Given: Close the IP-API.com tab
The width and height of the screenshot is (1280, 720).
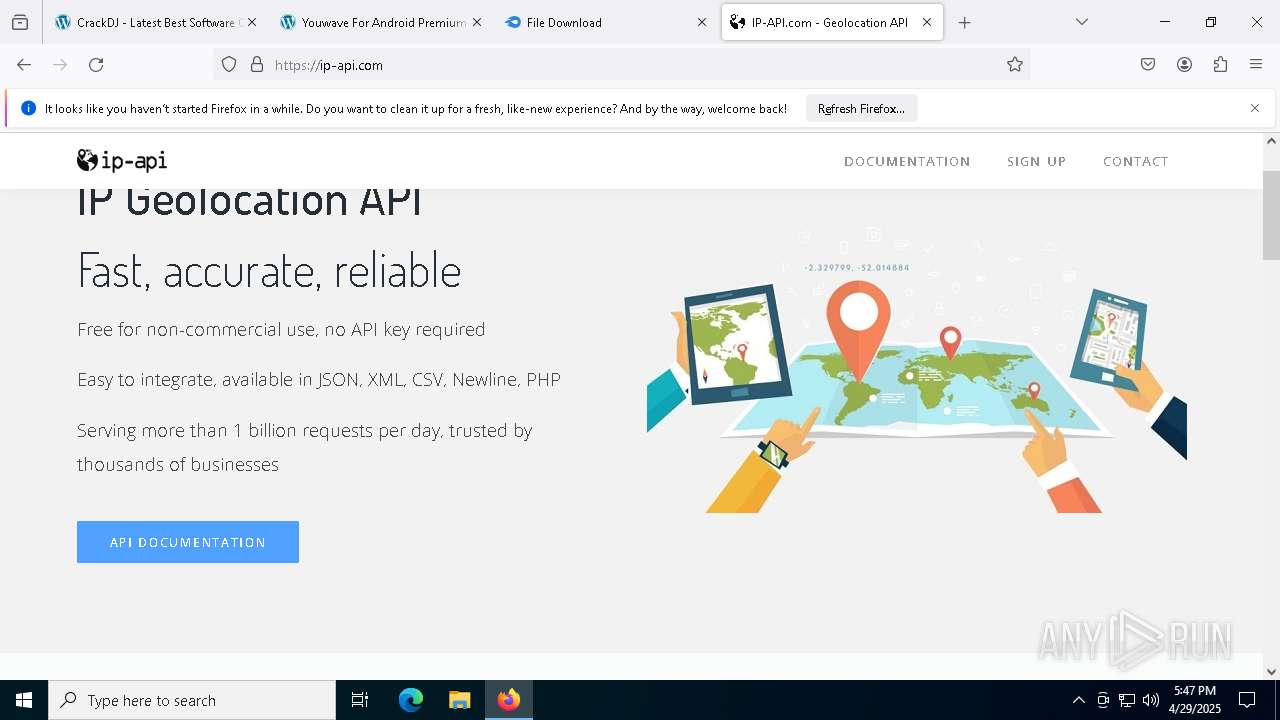Looking at the screenshot, I should (x=927, y=22).
